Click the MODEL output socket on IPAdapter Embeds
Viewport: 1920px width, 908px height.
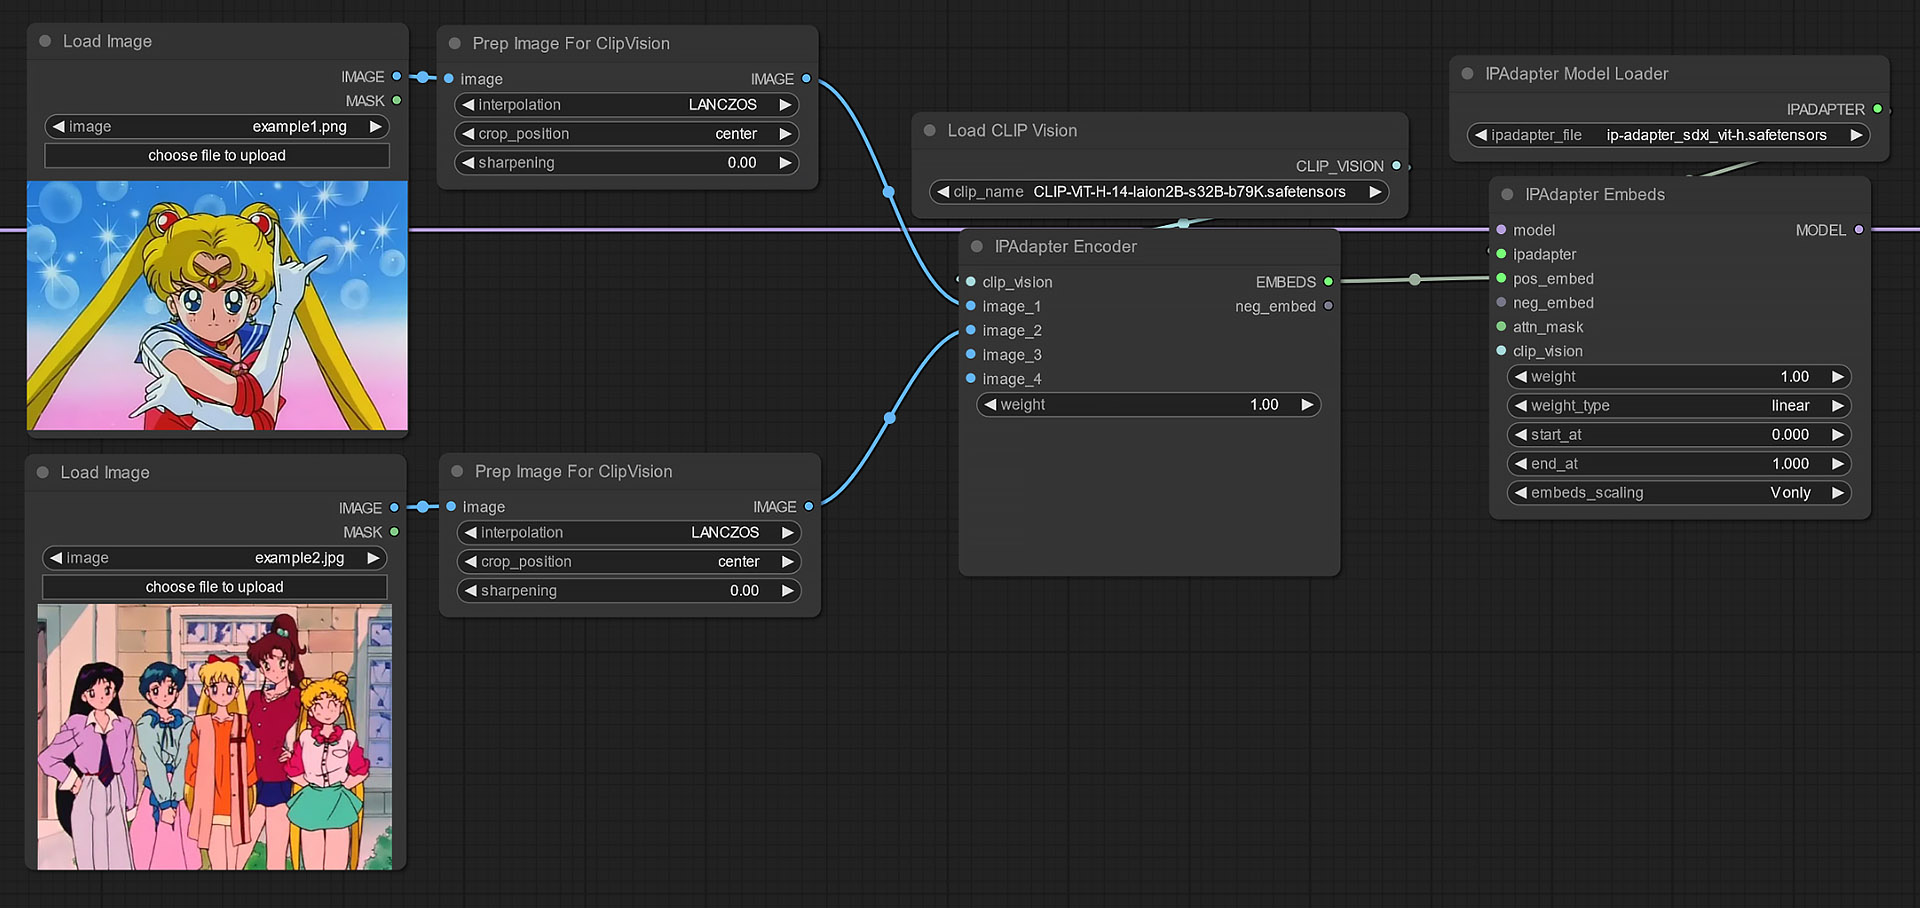click(1859, 230)
